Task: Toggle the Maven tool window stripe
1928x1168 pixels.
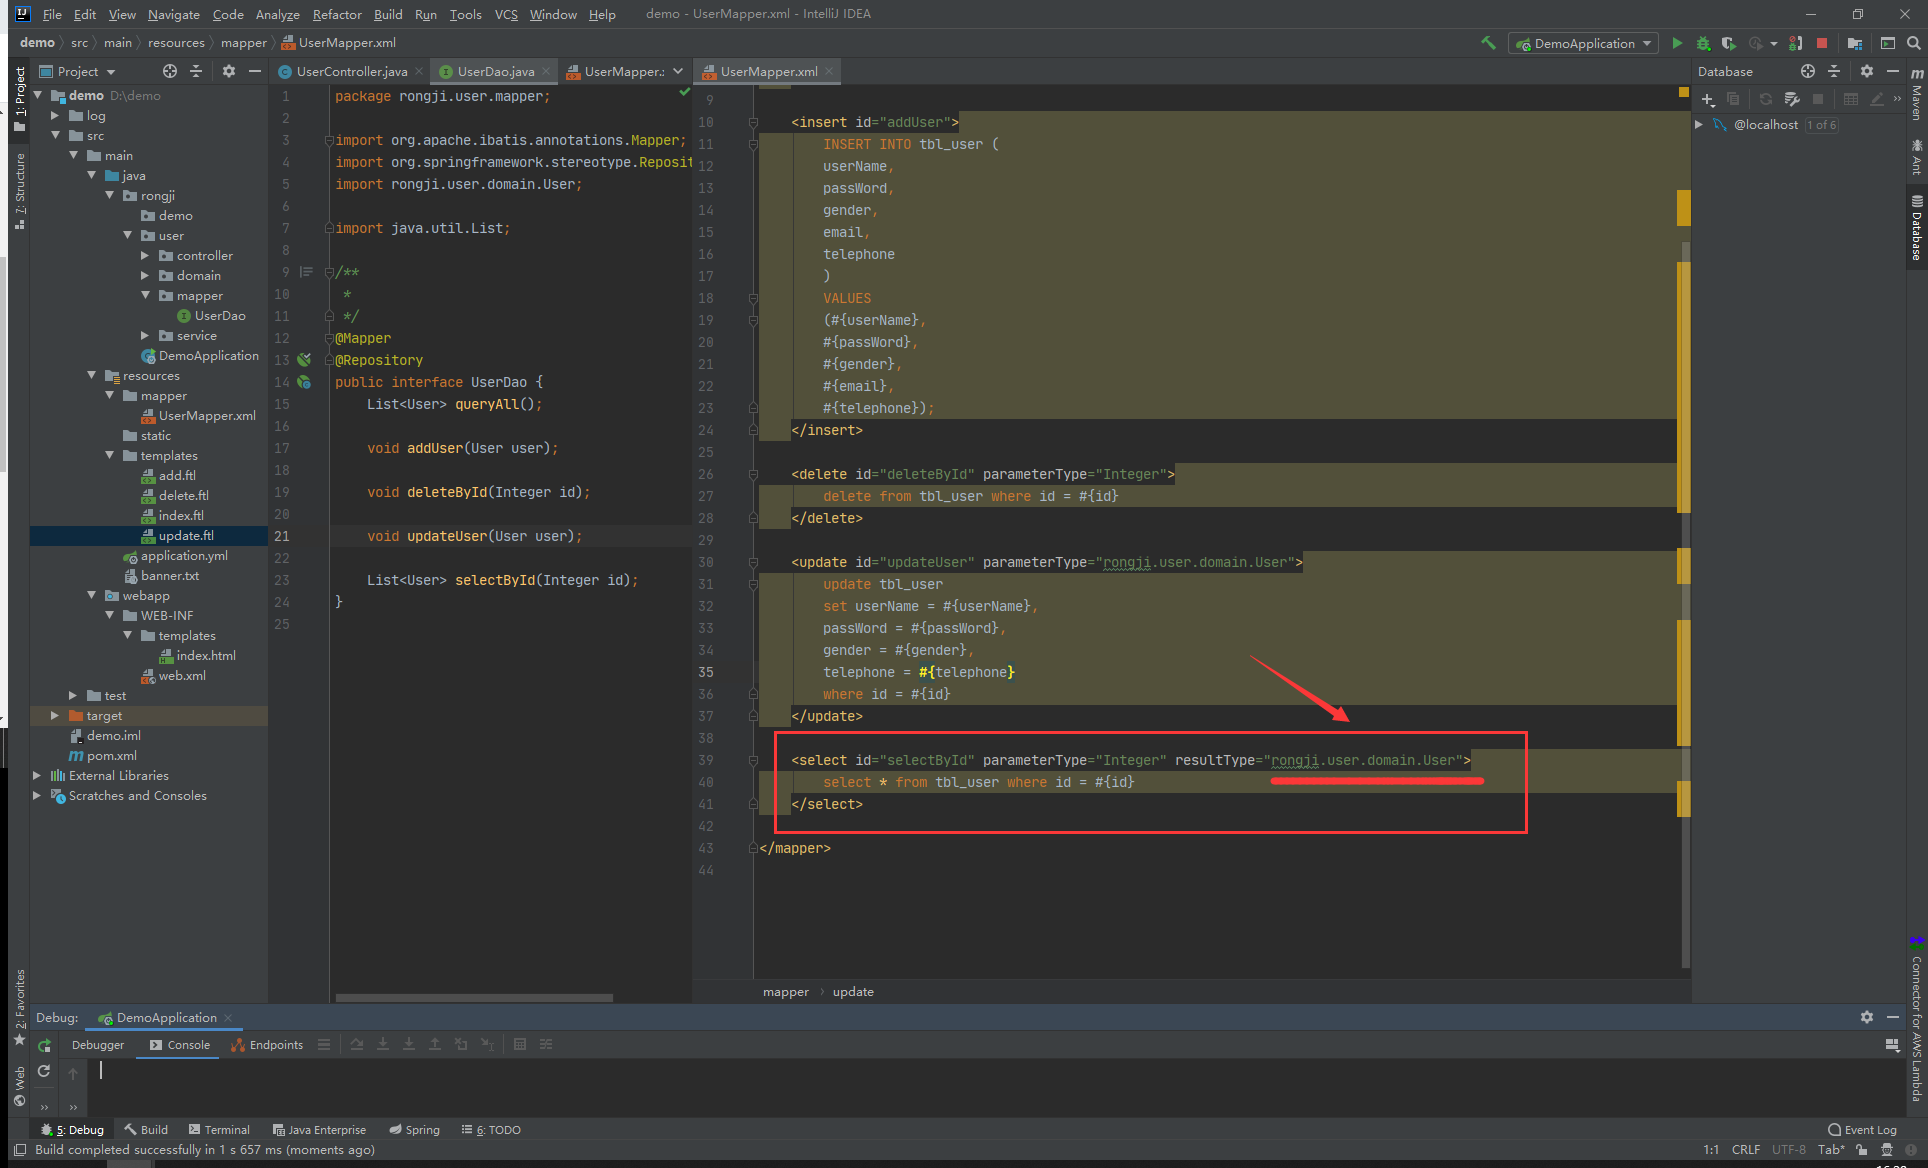Action: (x=1917, y=95)
